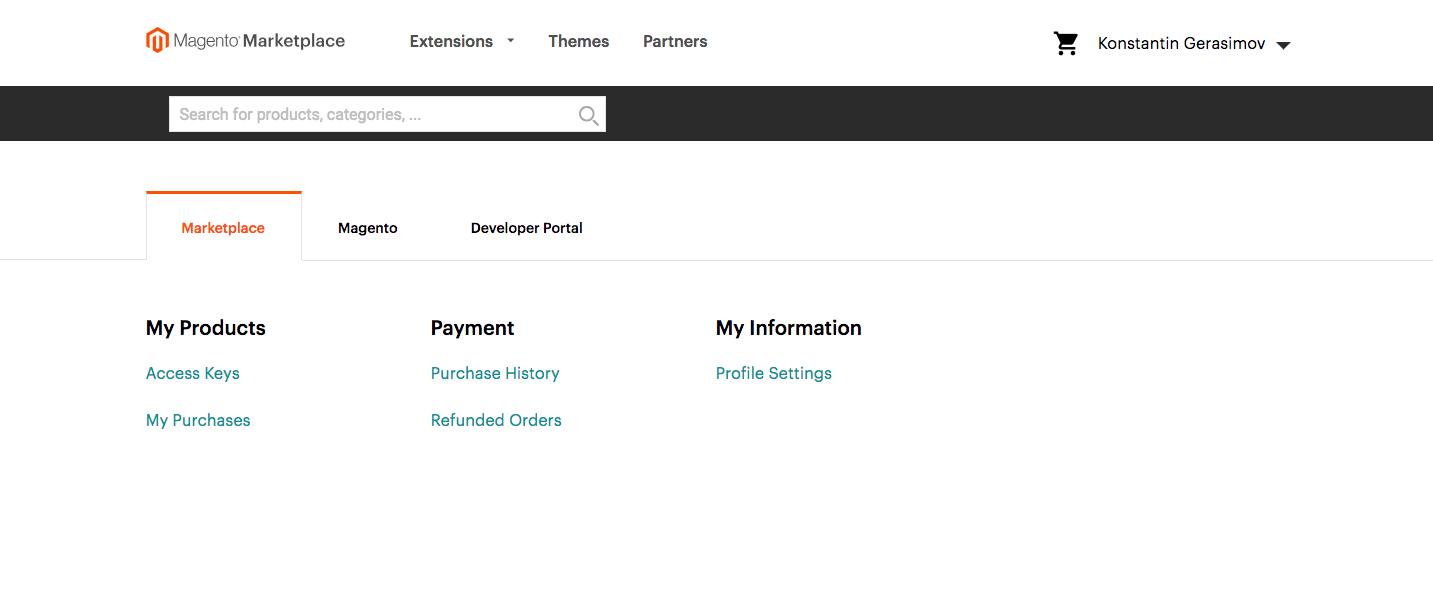Click the orange Magento logo icon
The image size is (1433, 594).
[157, 41]
